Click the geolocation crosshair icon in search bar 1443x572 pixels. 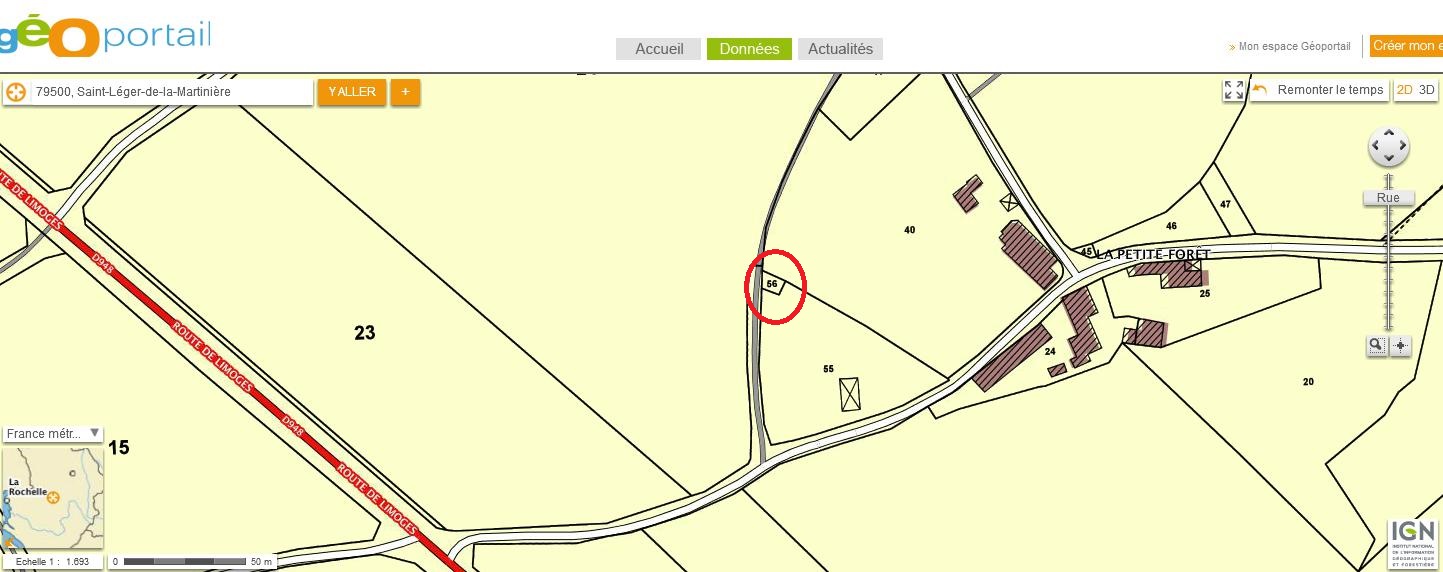coord(15,92)
